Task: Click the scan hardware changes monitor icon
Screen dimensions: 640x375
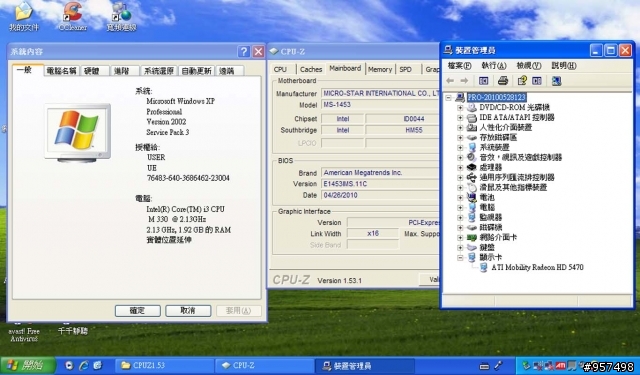Action: tap(556, 81)
